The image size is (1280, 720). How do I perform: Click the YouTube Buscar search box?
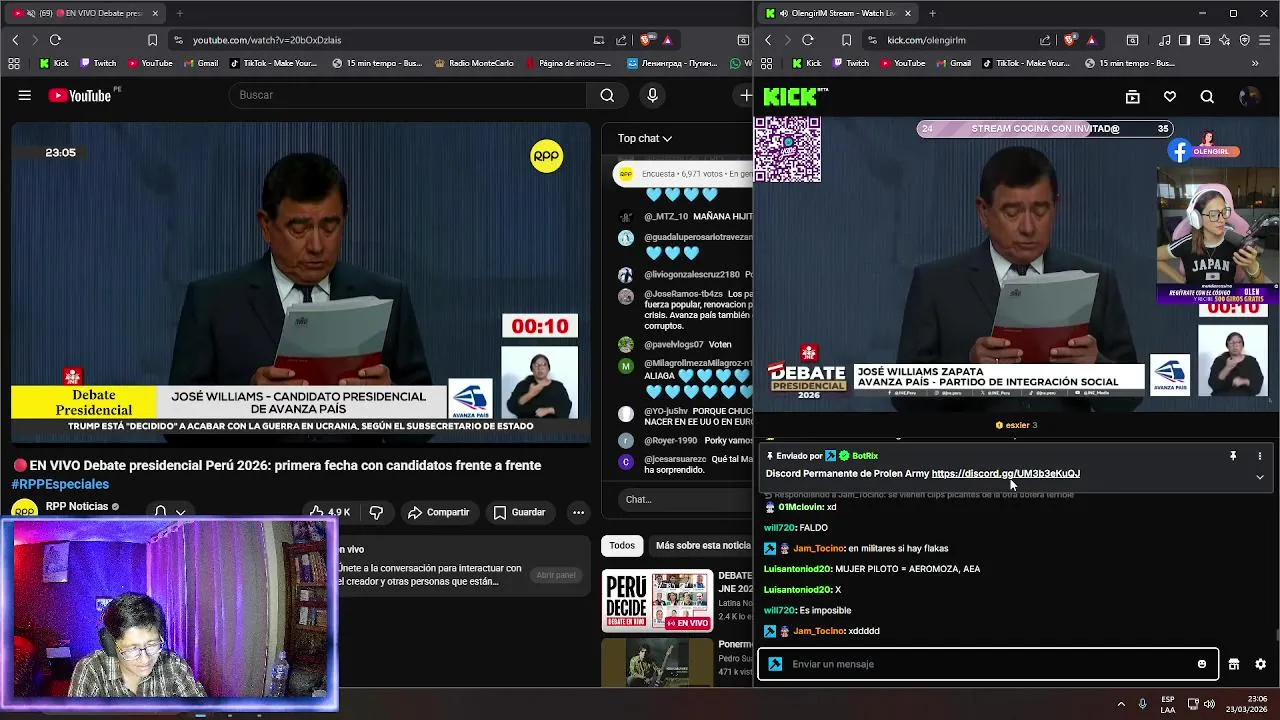point(408,95)
